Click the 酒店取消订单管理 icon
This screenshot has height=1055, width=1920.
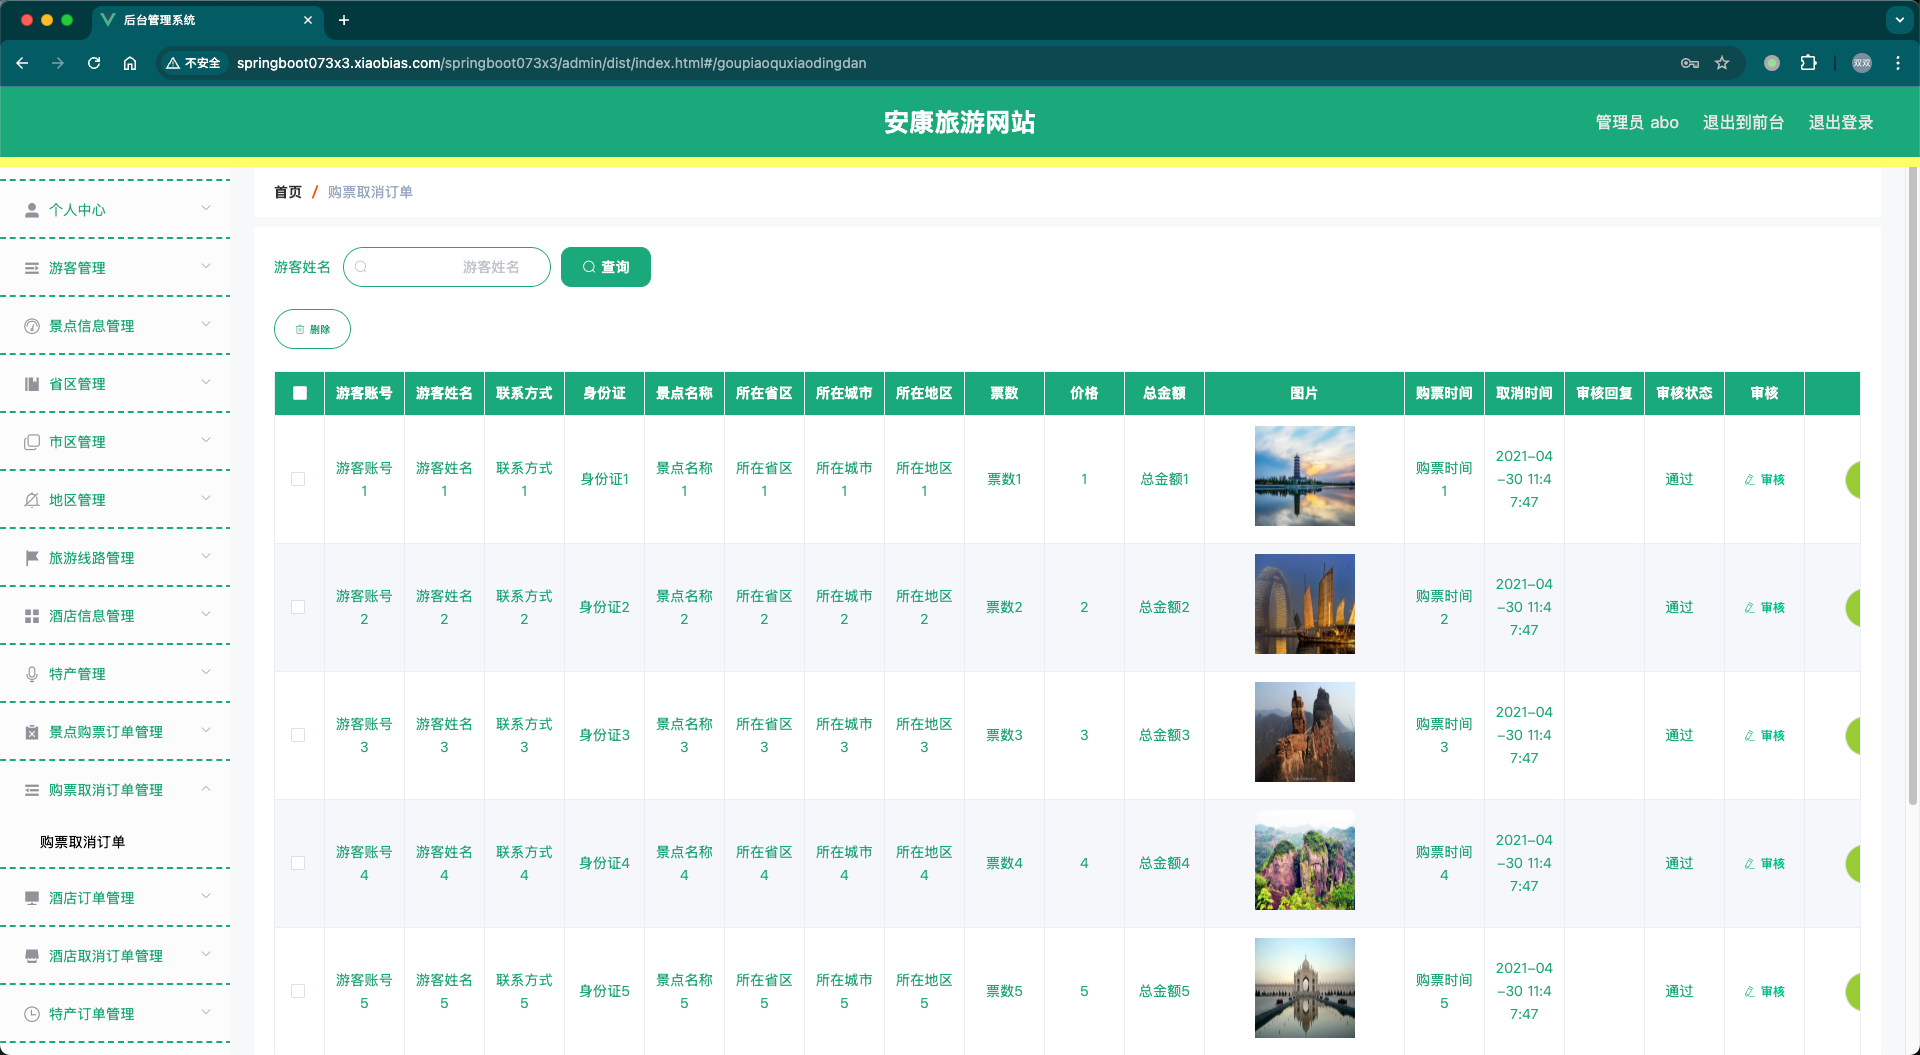(x=32, y=956)
